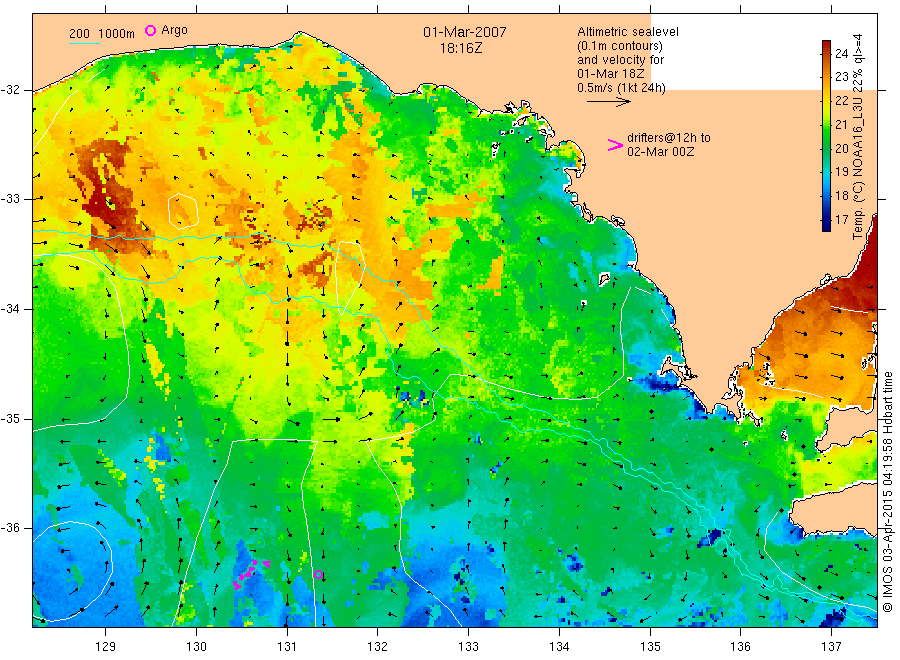
Task: Click the 'drifters@12h to' legend text
Action: tap(669, 138)
